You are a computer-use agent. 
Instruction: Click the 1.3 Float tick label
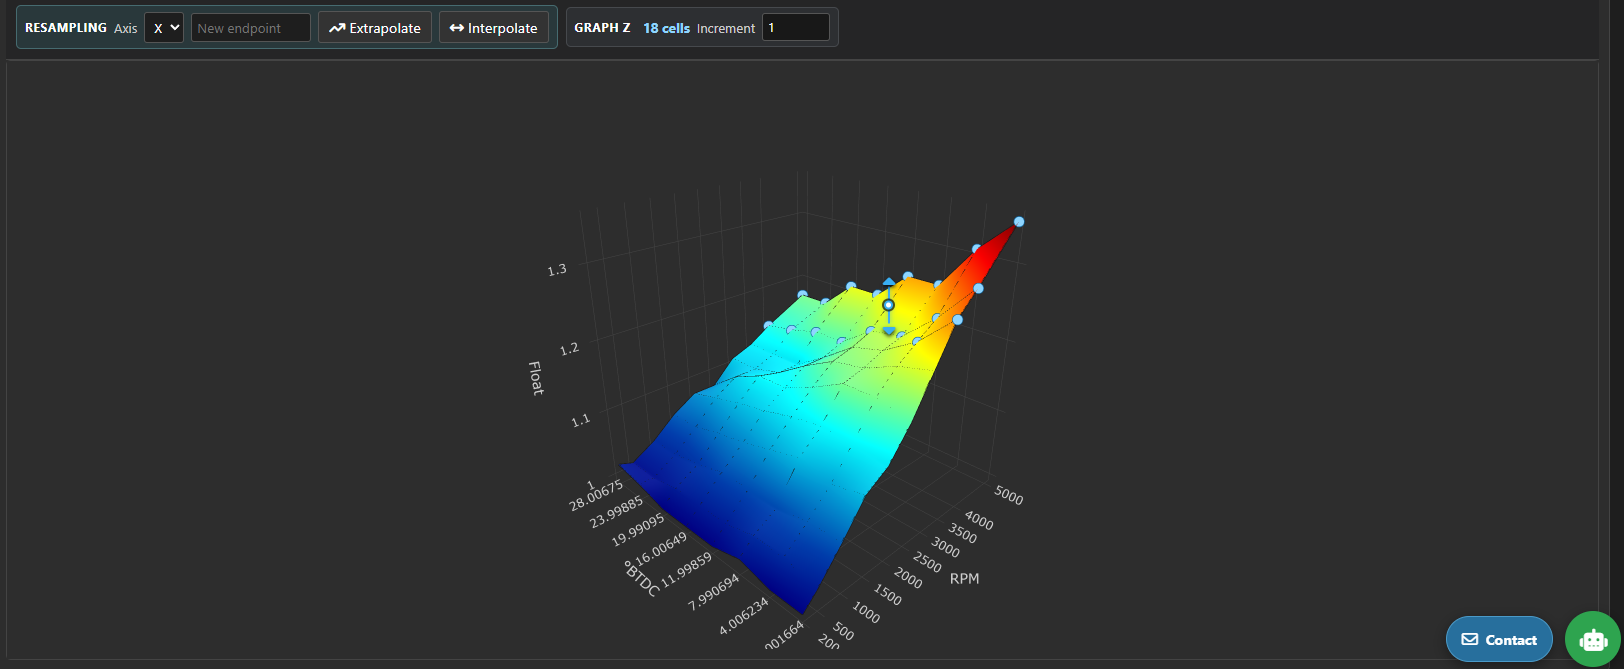pos(557,270)
